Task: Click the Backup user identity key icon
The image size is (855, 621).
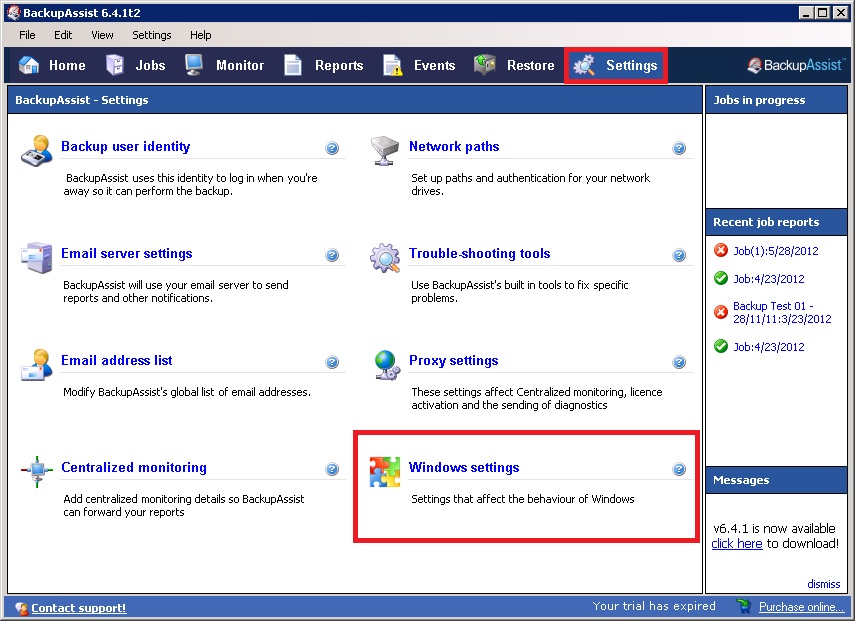Action: [x=37, y=150]
